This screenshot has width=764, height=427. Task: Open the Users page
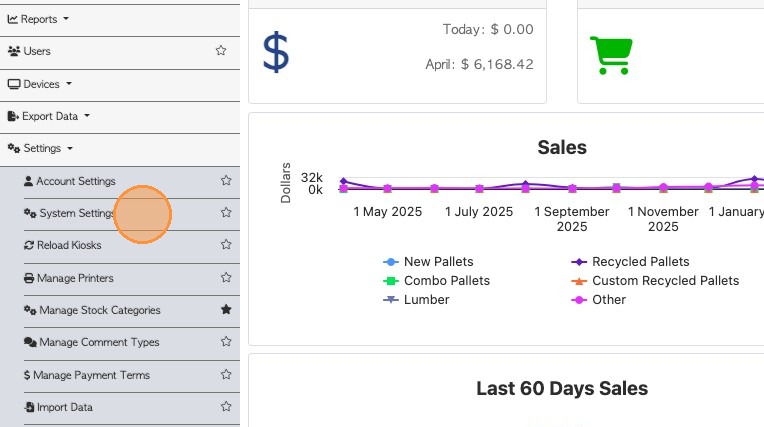(x=36, y=51)
